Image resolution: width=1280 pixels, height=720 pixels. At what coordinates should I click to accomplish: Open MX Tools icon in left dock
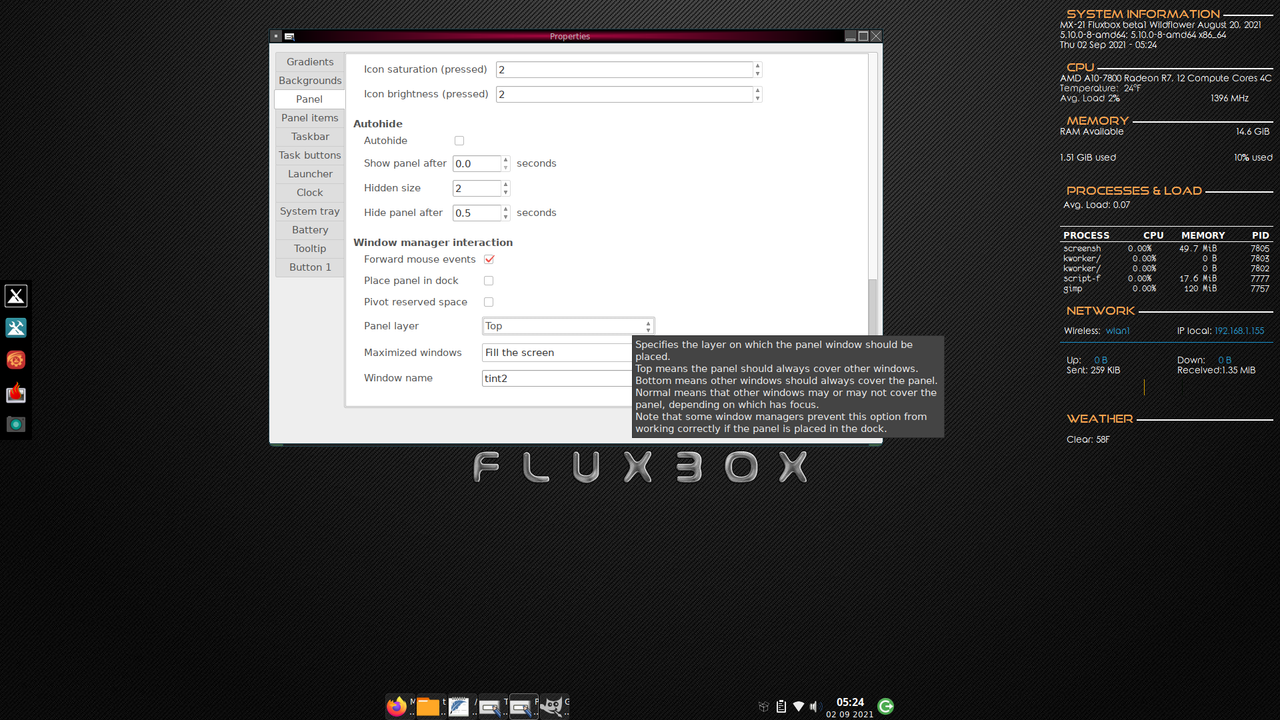coord(16,328)
